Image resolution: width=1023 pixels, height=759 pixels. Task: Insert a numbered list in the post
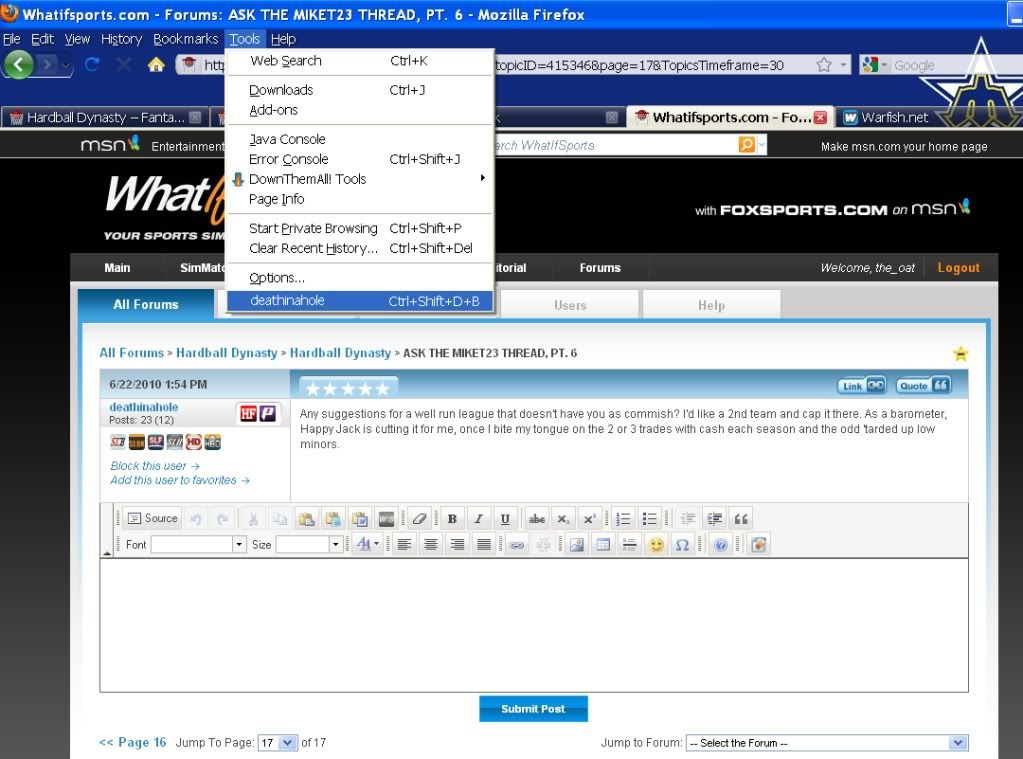click(623, 518)
